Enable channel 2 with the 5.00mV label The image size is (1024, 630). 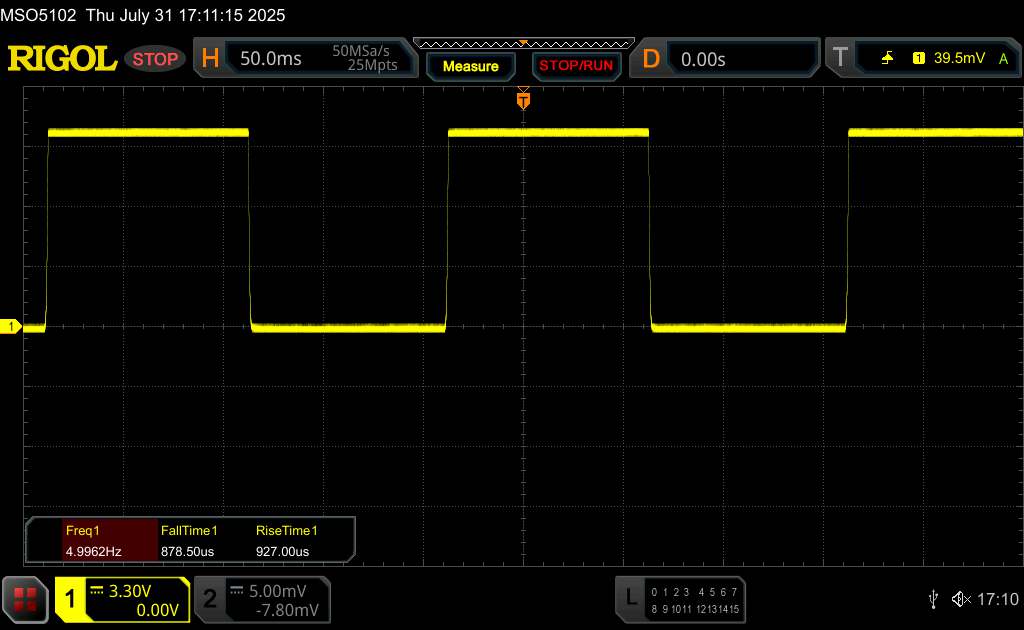[261, 598]
